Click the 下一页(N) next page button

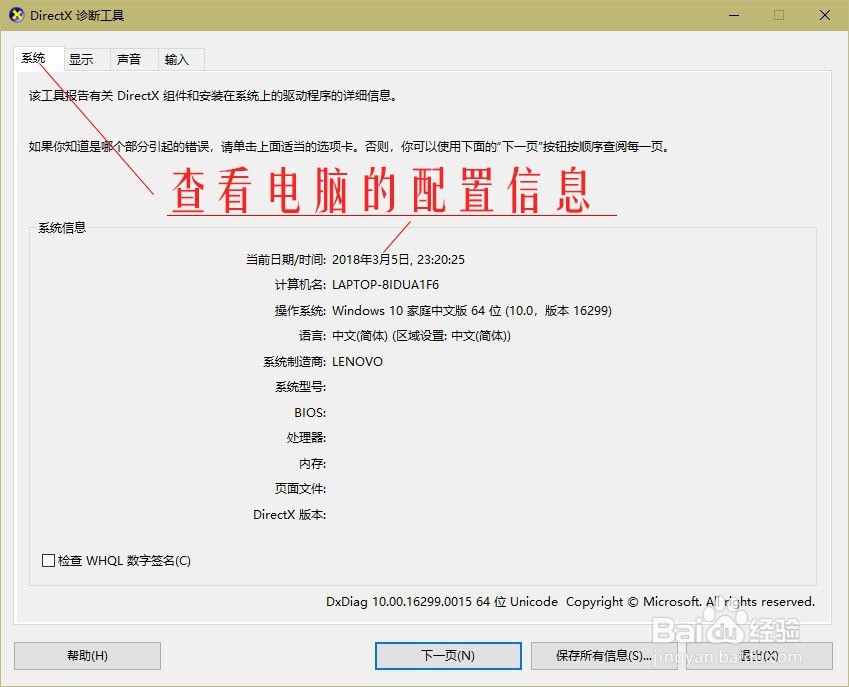tap(448, 656)
